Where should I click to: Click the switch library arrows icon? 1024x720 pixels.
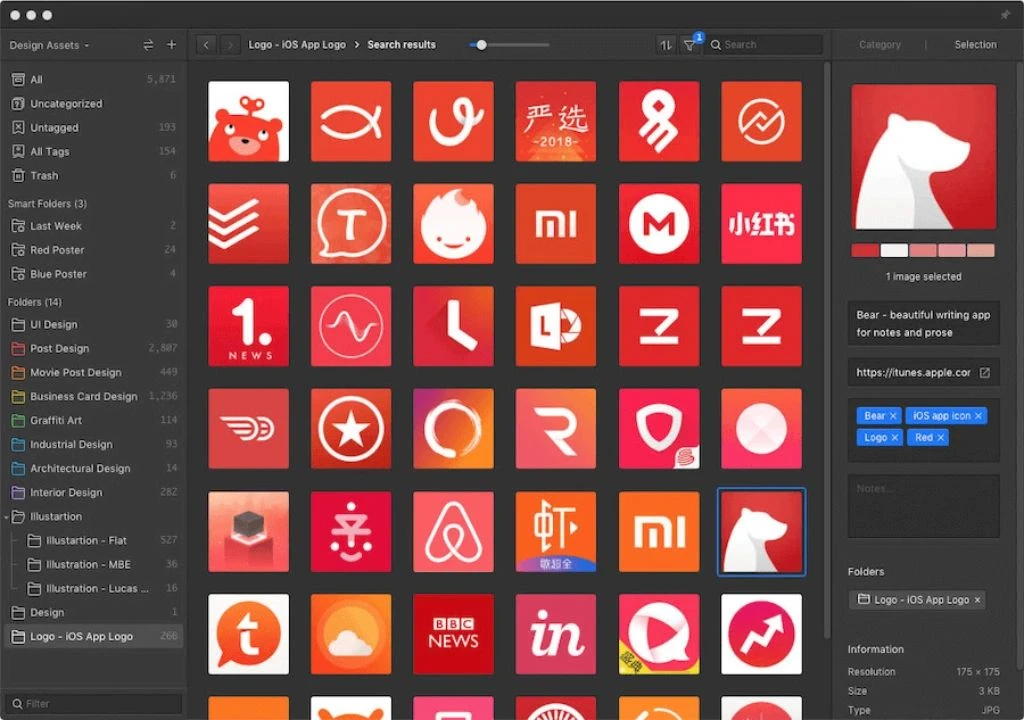148,45
